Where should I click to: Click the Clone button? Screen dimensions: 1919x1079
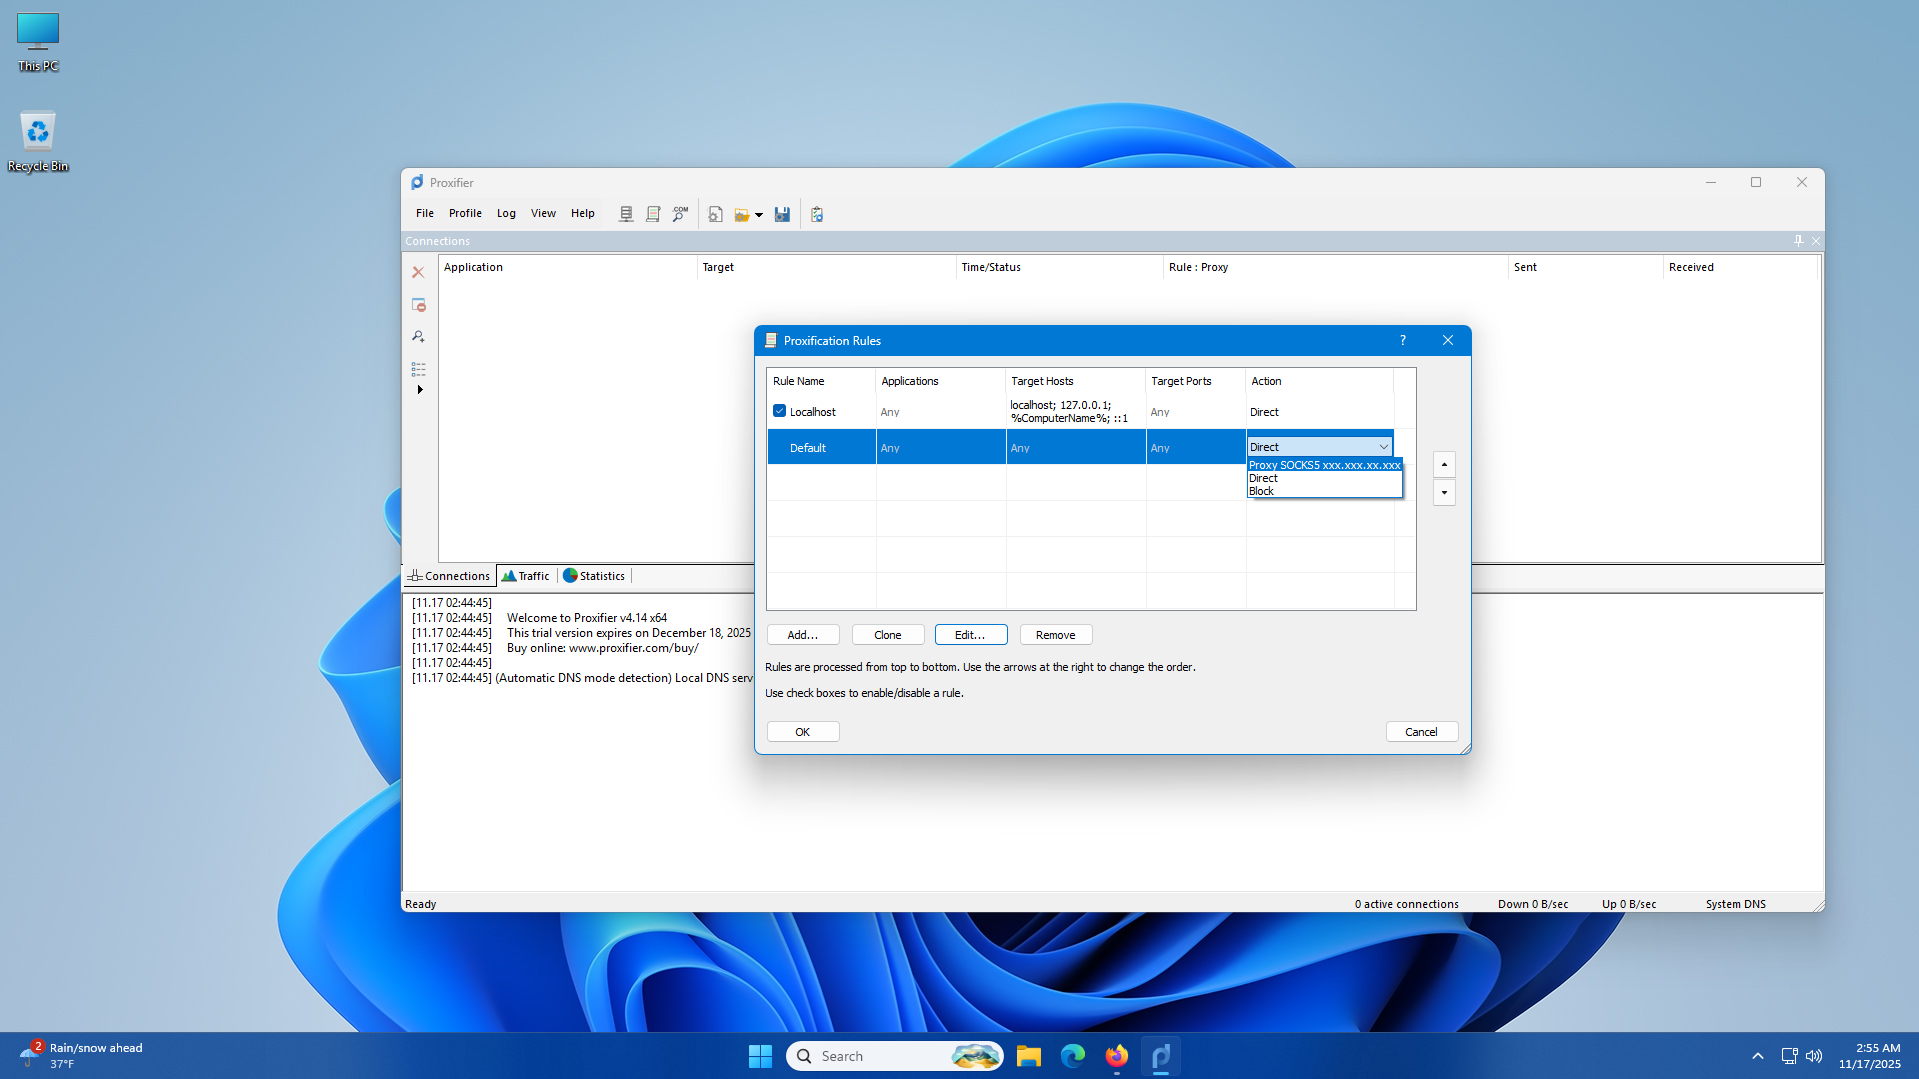click(x=888, y=635)
